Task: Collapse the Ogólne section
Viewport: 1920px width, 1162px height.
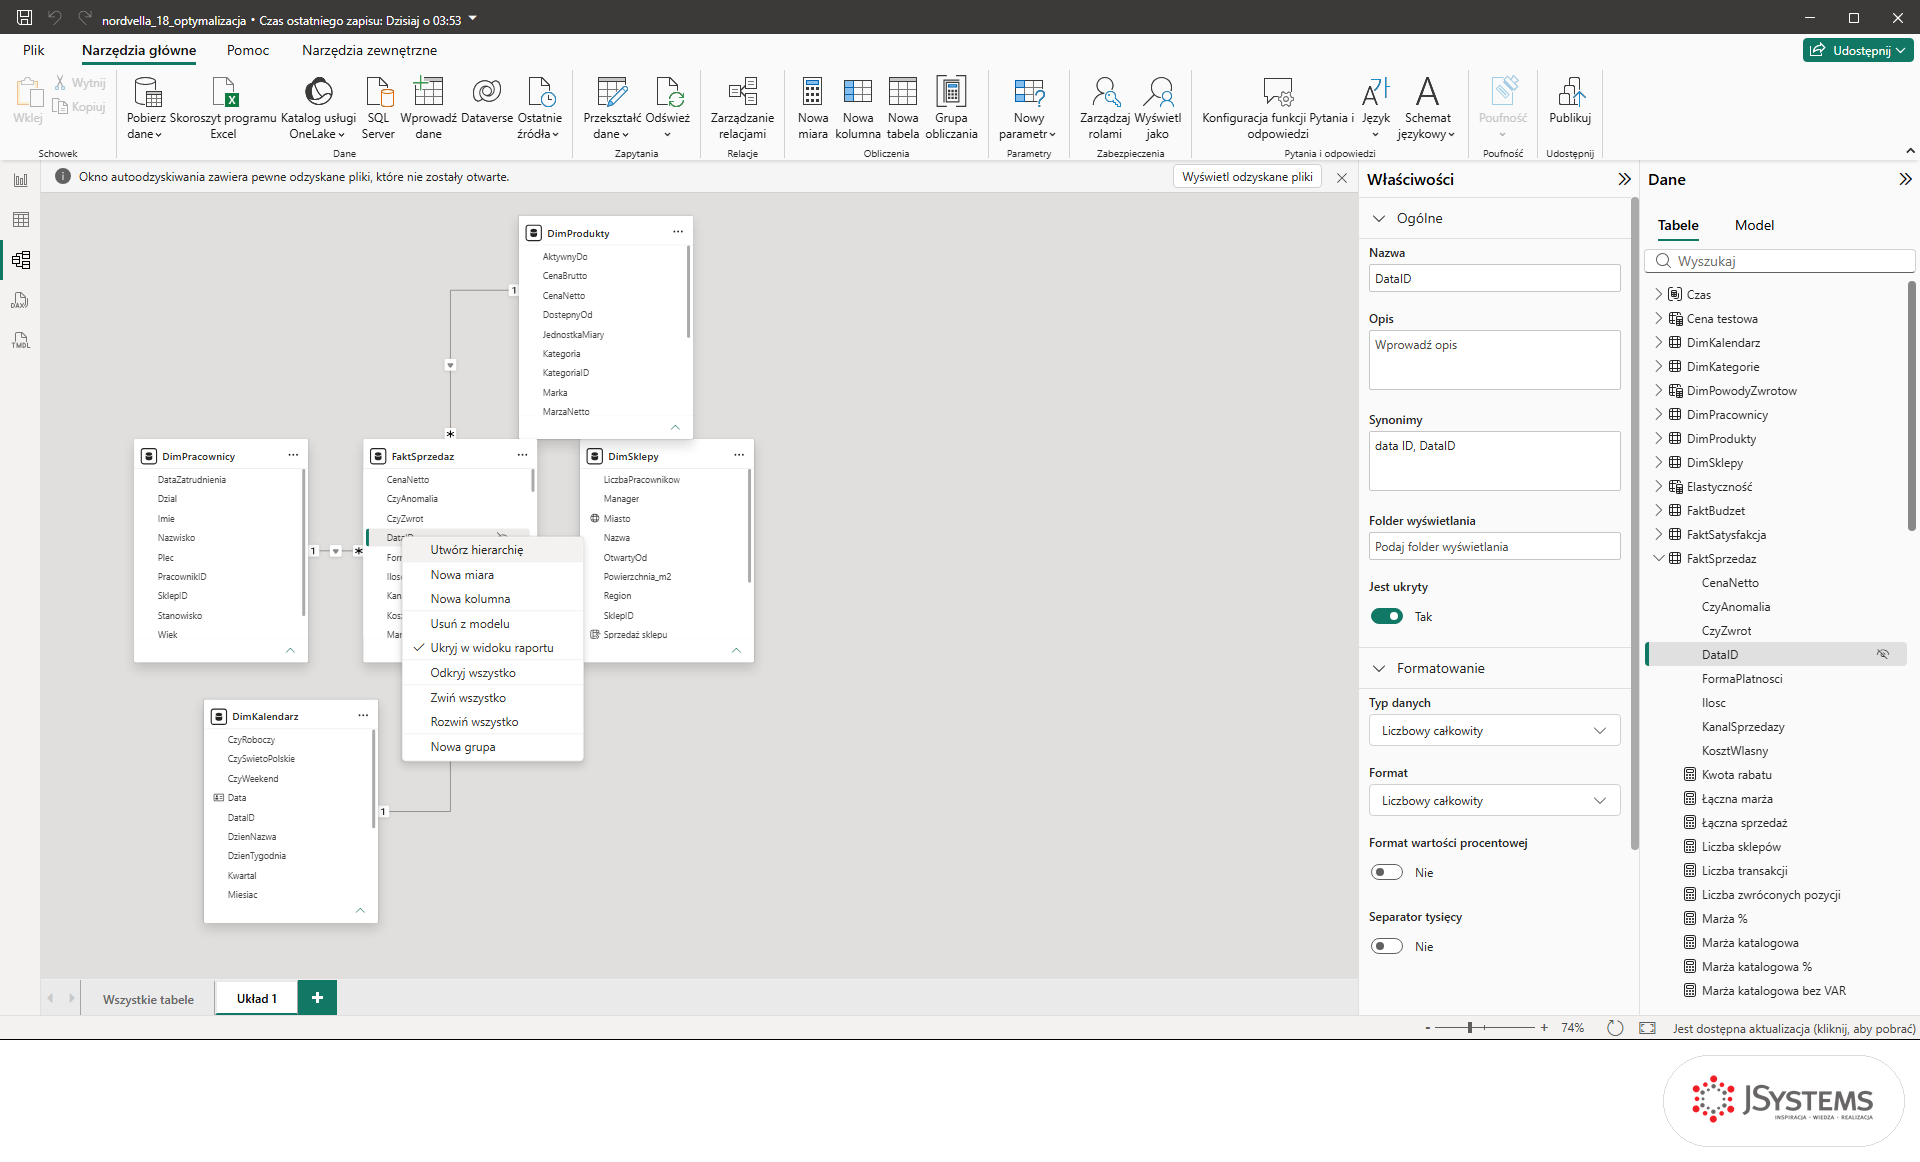Action: [x=1379, y=218]
